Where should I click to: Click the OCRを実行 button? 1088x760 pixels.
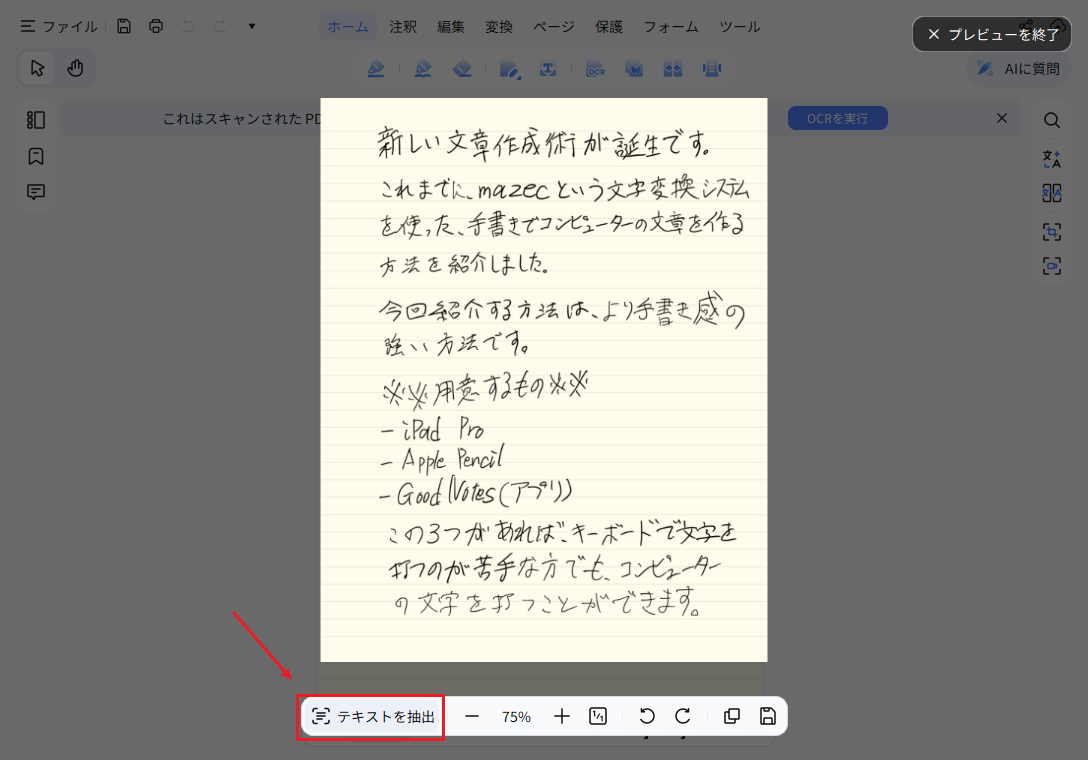click(838, 118)
